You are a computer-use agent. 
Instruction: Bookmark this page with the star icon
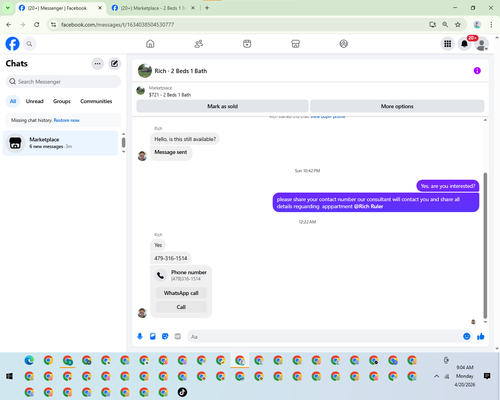[458, 24]
